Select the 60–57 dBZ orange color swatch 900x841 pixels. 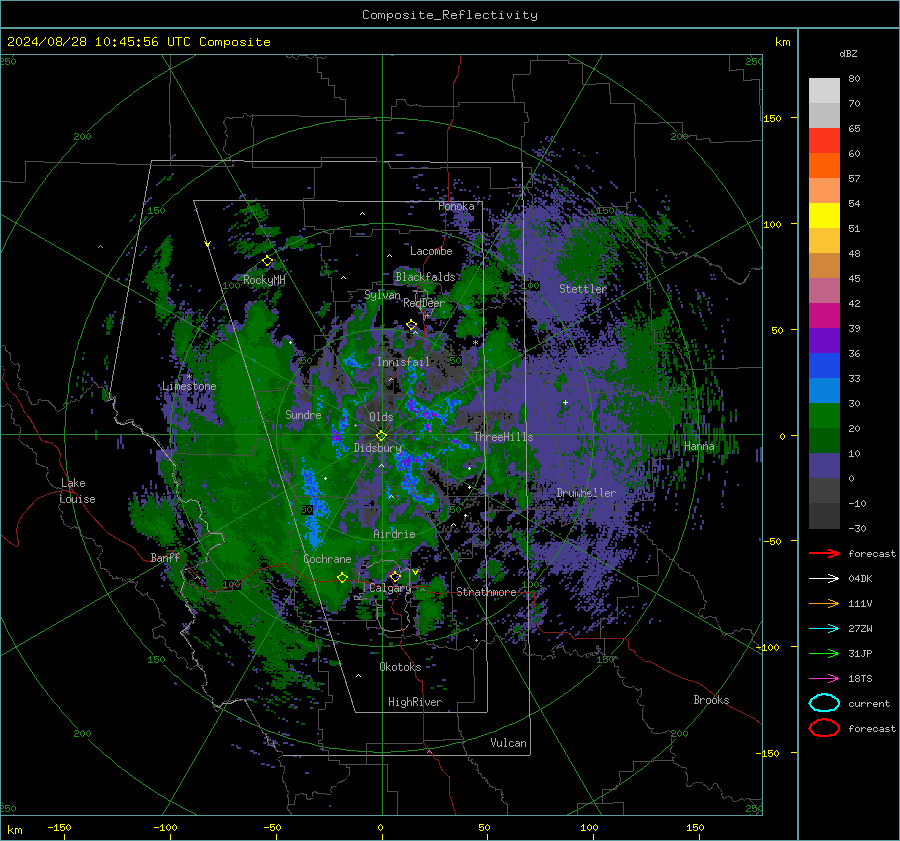point(824,166)
